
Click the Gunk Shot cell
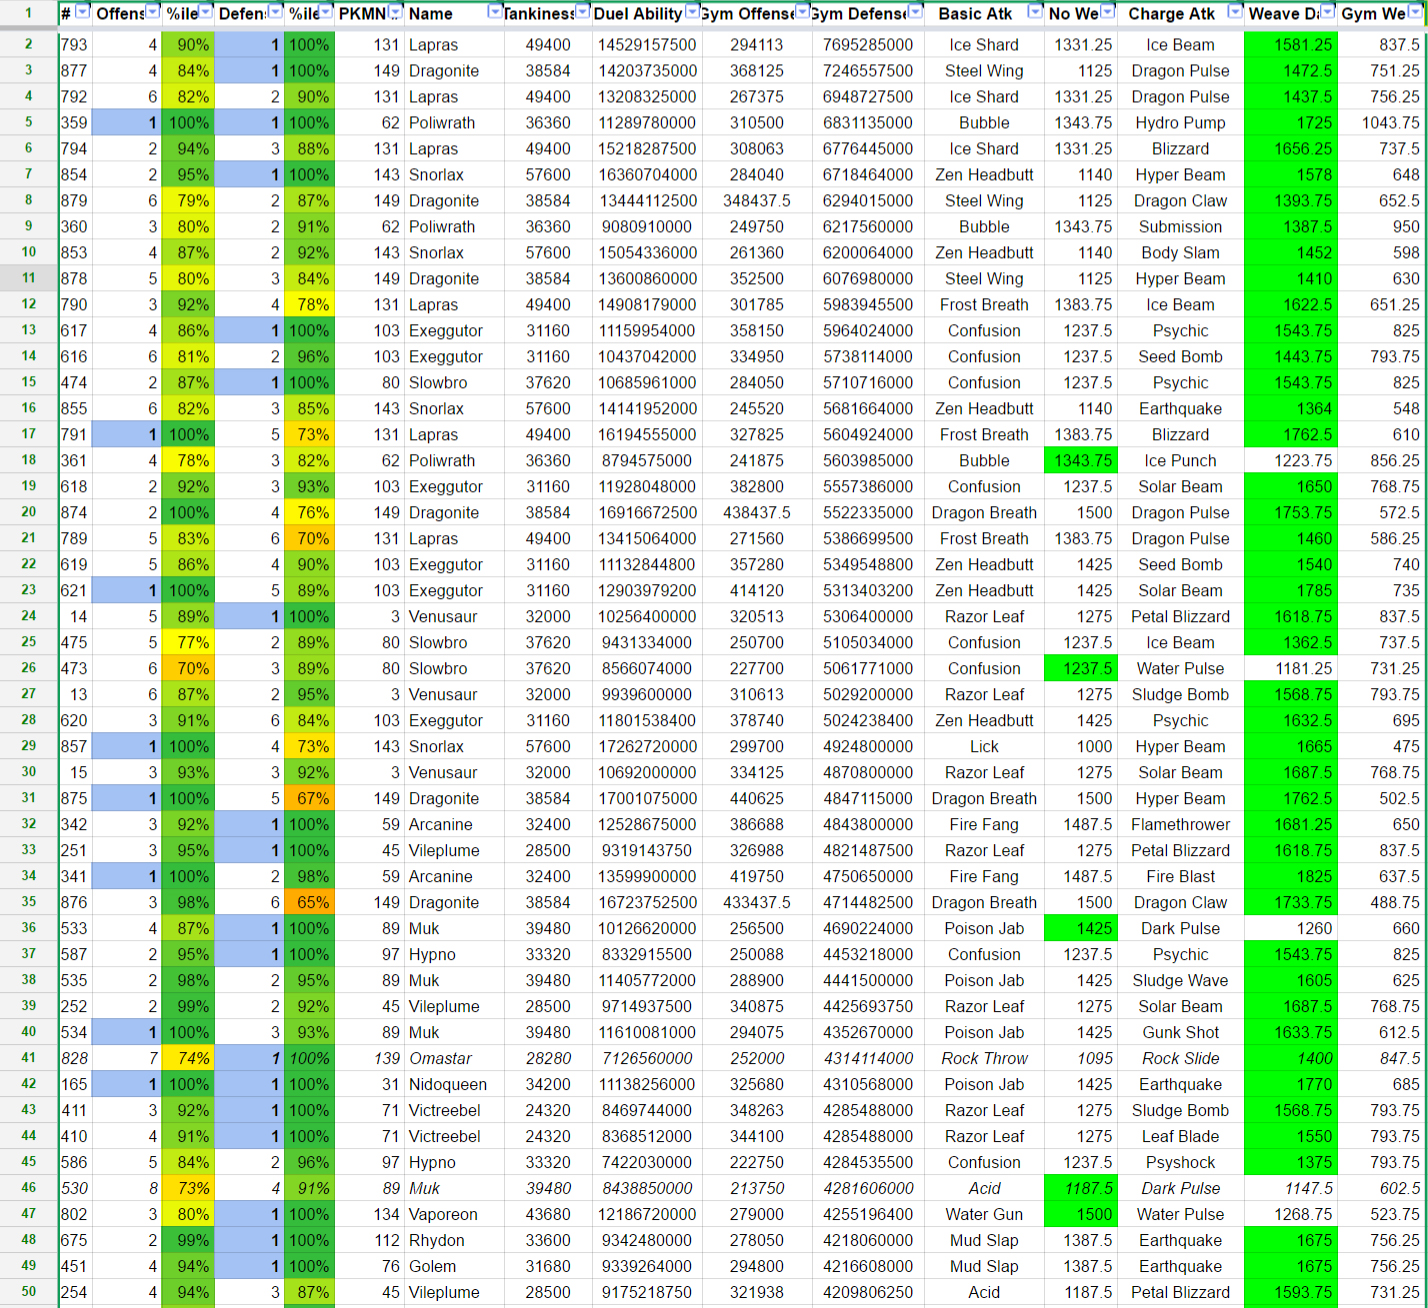point(1180,1033)
